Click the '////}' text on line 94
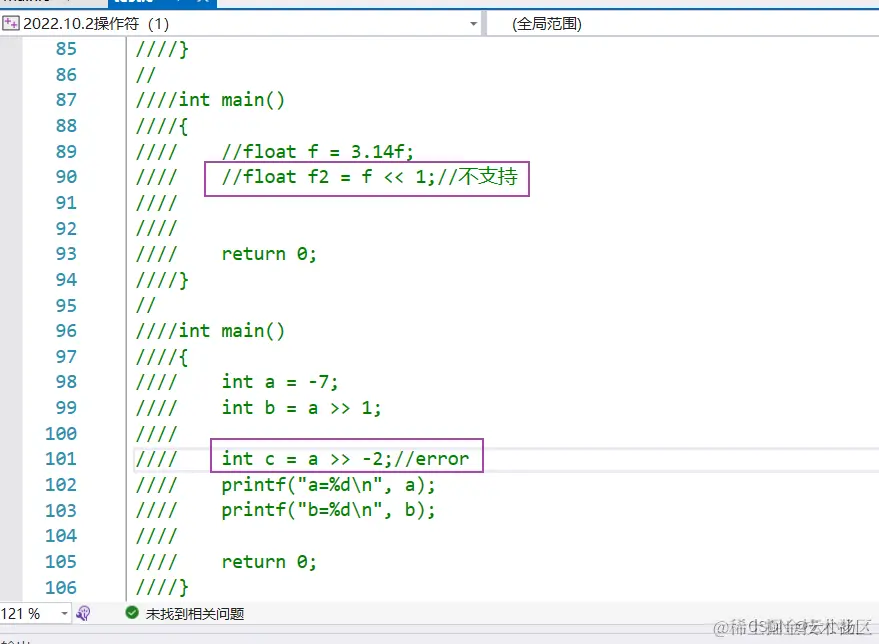This screenshot has width=879, height=644. point(162,280)
